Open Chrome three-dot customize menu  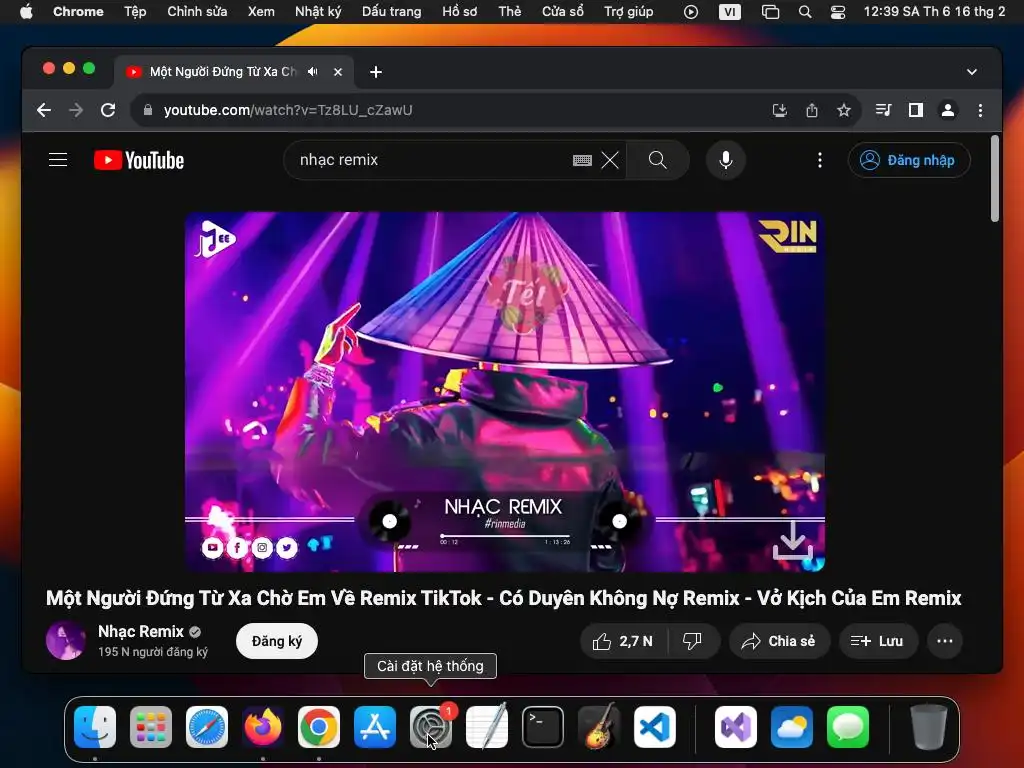click(x=980, y=110)
